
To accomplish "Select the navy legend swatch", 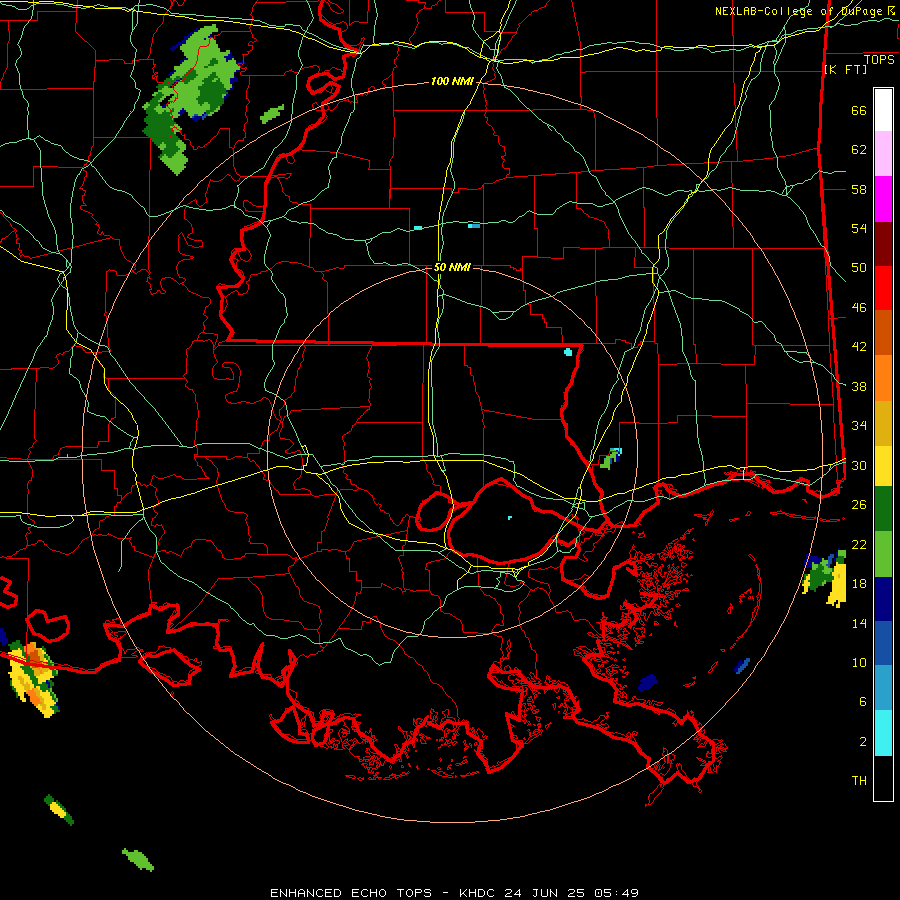I will point(883,599).
